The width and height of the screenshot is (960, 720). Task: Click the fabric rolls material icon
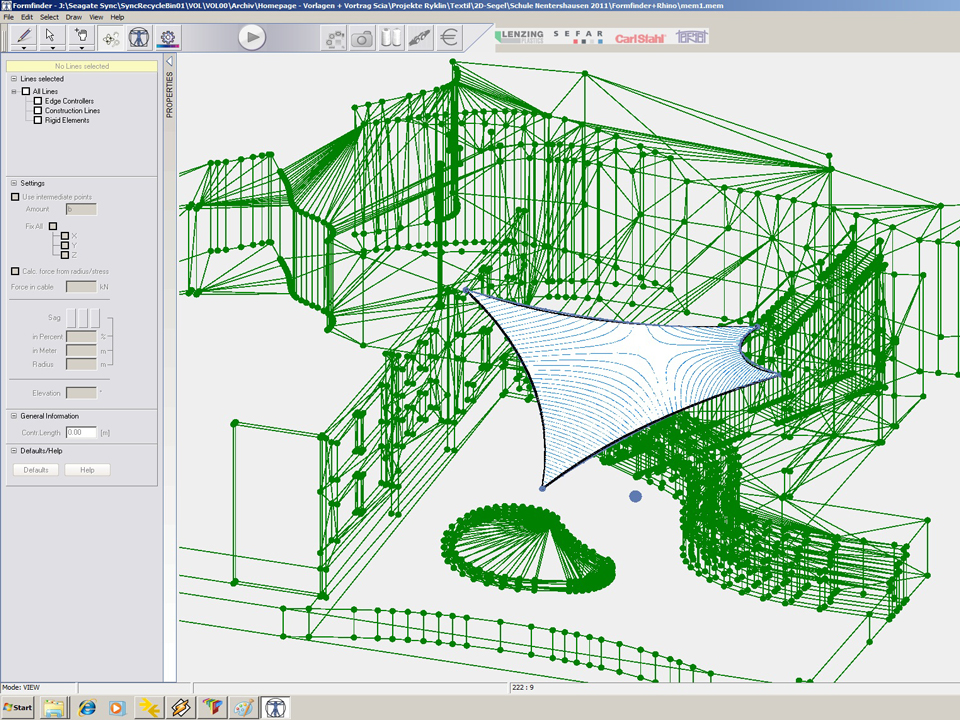tap(391, 38)
